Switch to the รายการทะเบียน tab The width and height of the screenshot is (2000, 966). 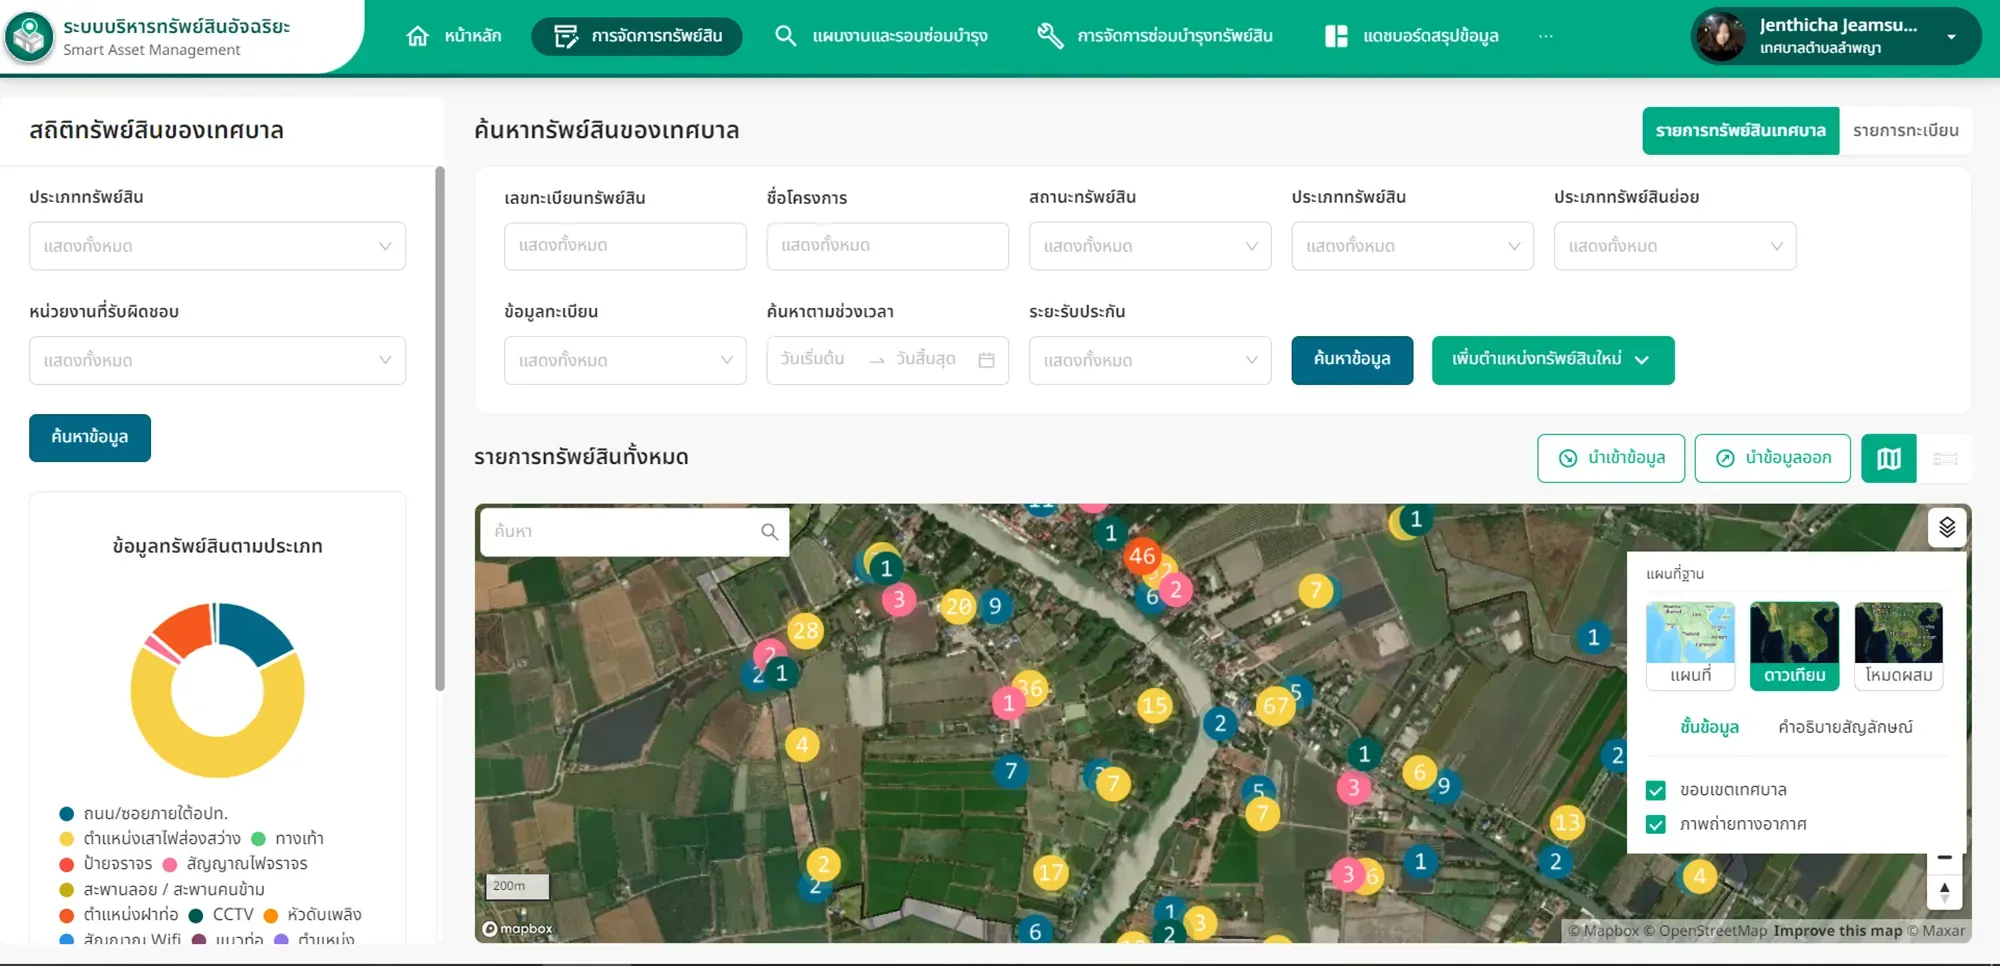[1905, 131]
